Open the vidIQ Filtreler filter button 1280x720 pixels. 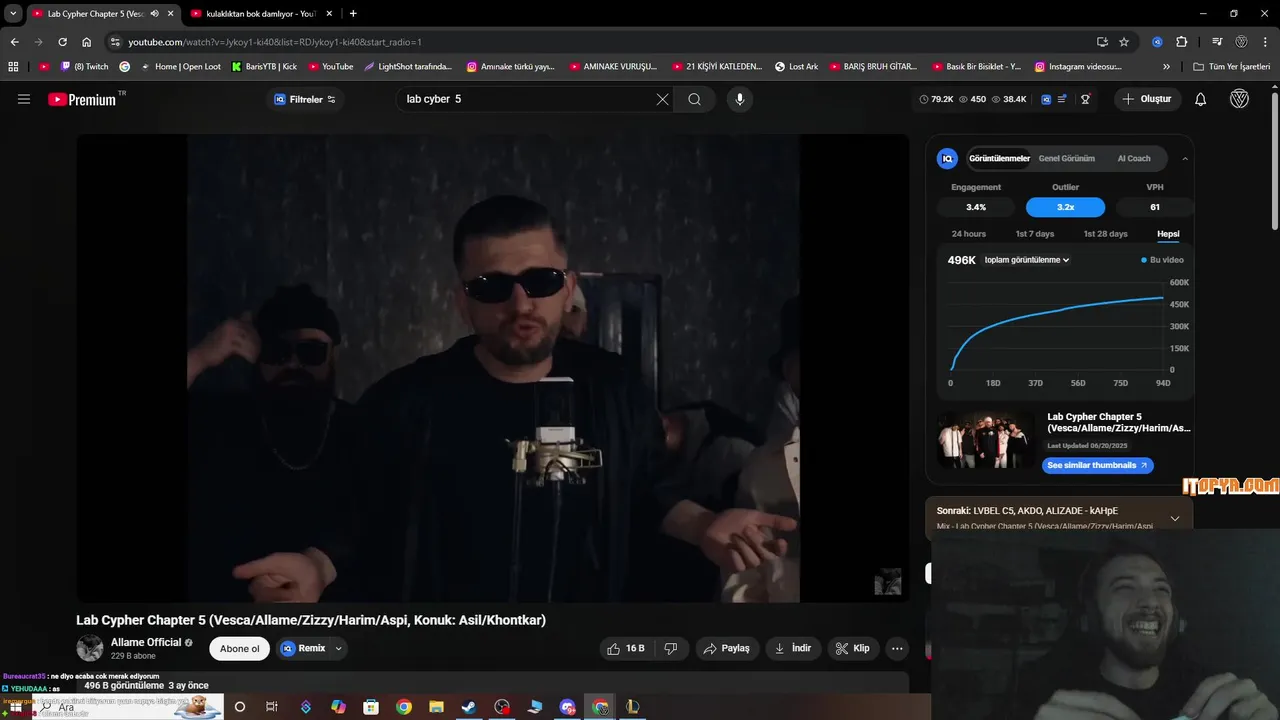(x=305, y=99)
